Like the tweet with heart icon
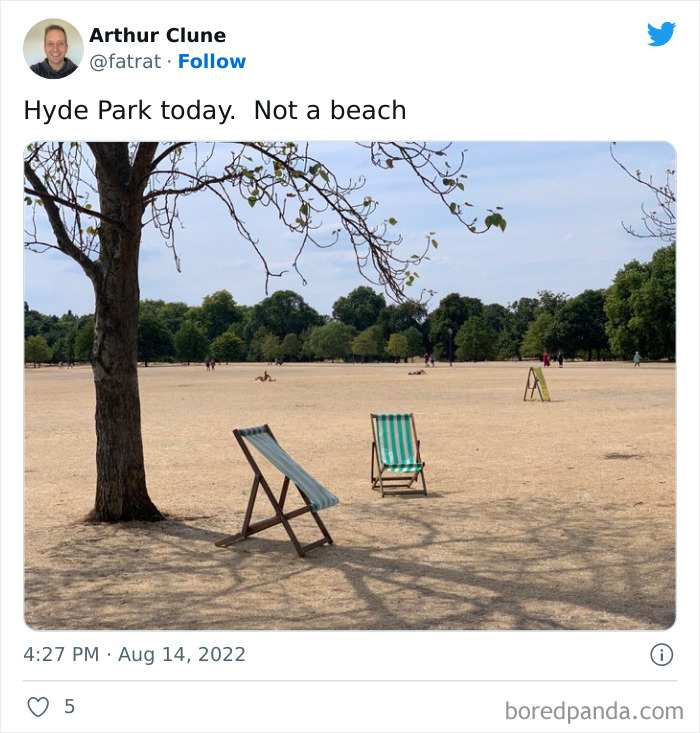700x733 pixels. 38,706
